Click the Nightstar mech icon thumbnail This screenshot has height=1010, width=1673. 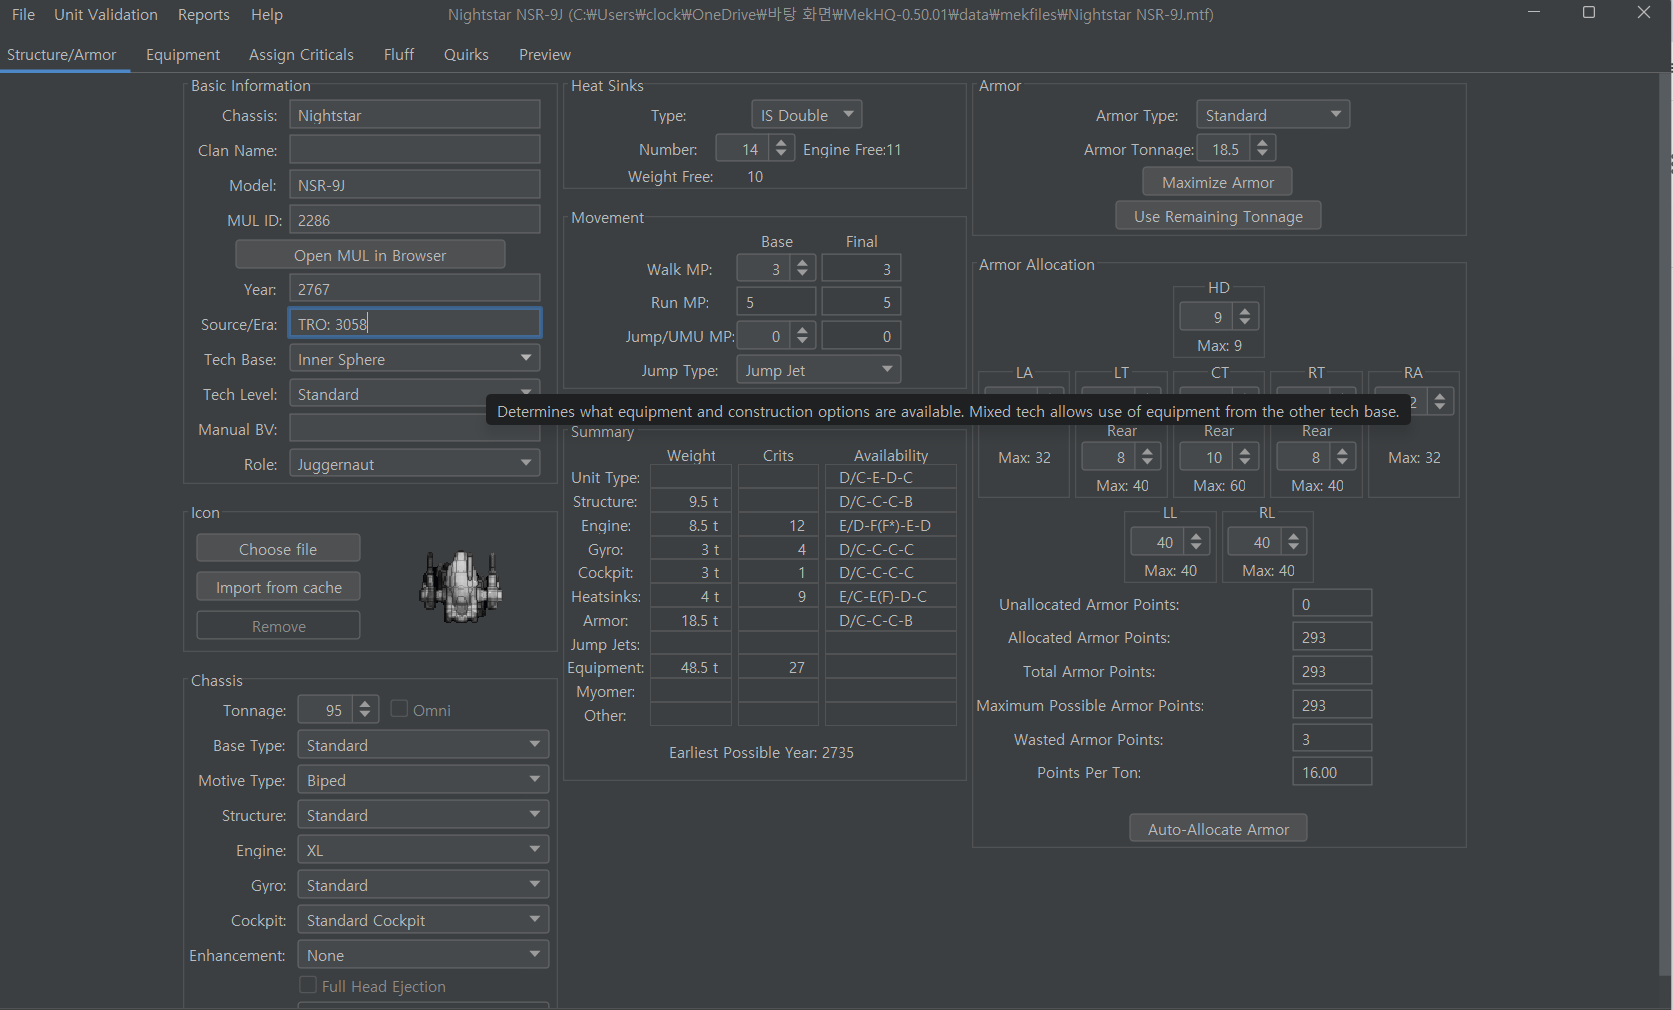pos(461,587)
